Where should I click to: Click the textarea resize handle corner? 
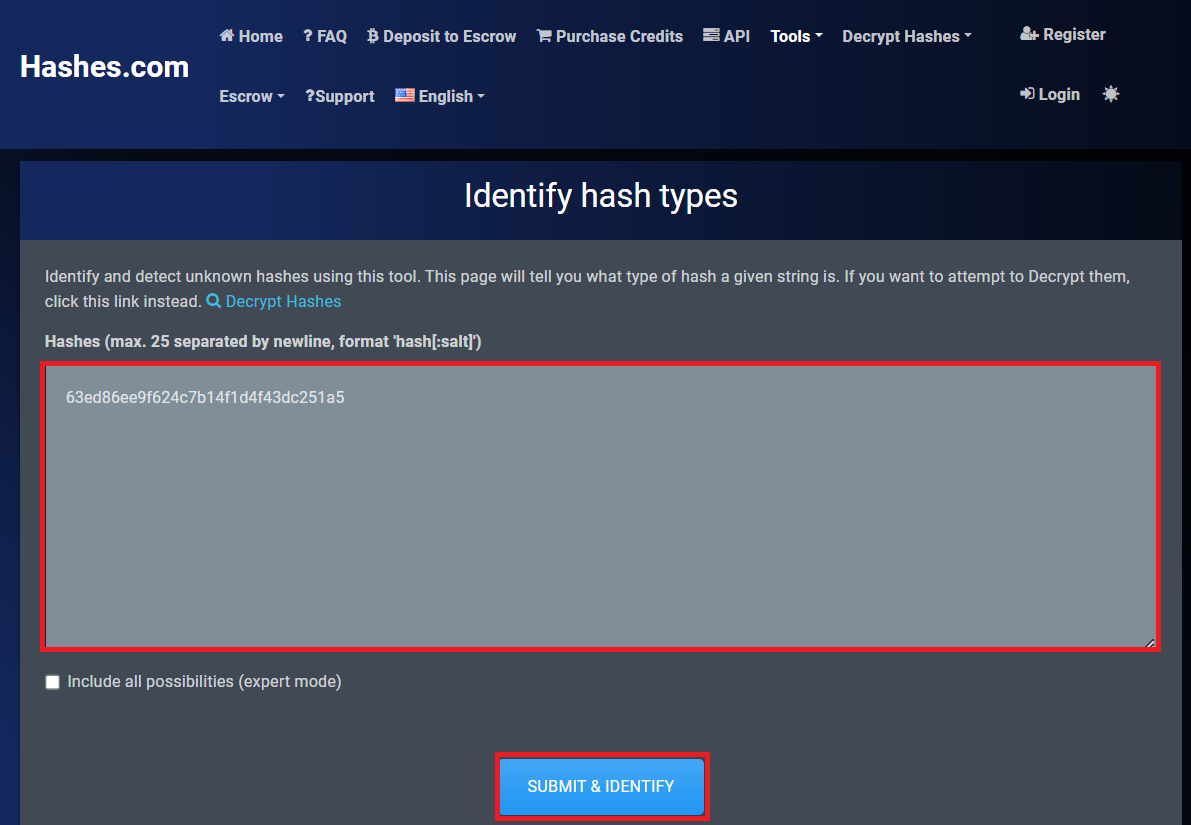1150,643
